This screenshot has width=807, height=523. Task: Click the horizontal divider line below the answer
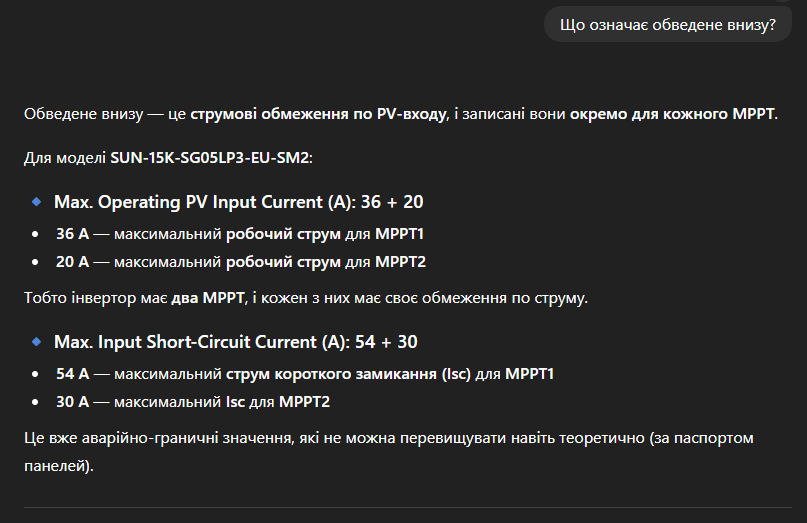coord(403,508)
